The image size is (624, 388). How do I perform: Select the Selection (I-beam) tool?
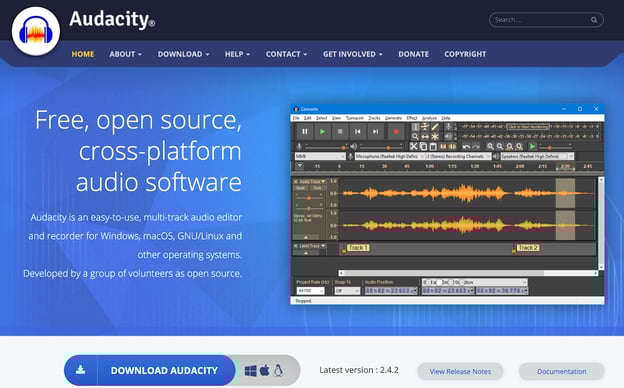tap(415, 127)
